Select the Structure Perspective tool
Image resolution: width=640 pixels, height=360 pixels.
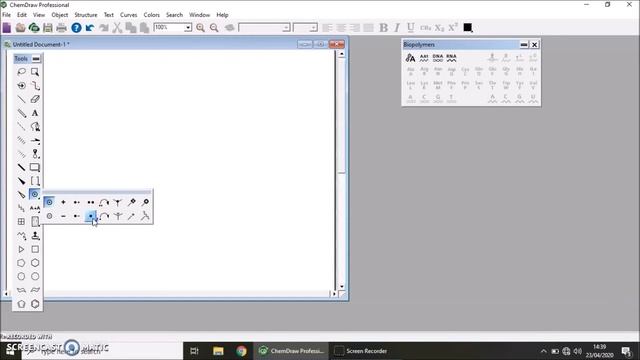(x=21, y=85)
